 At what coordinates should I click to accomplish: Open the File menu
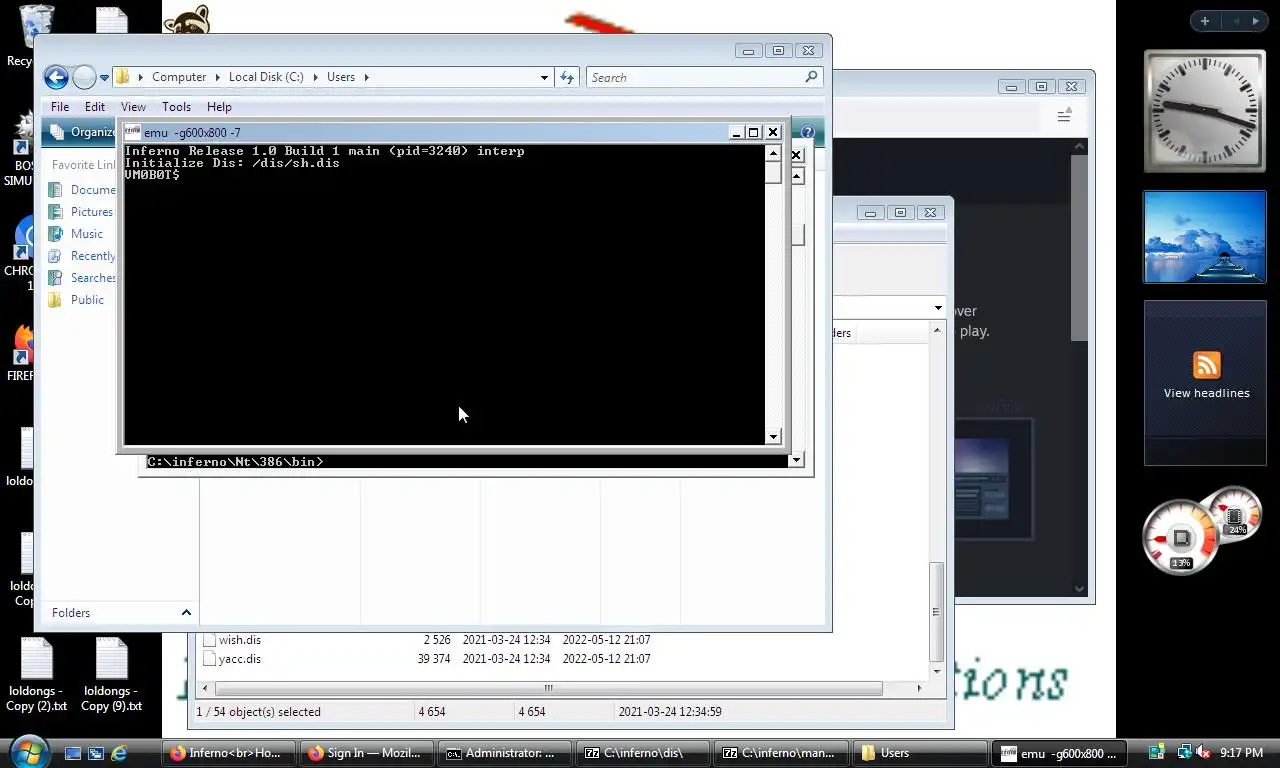click(60, 107)
